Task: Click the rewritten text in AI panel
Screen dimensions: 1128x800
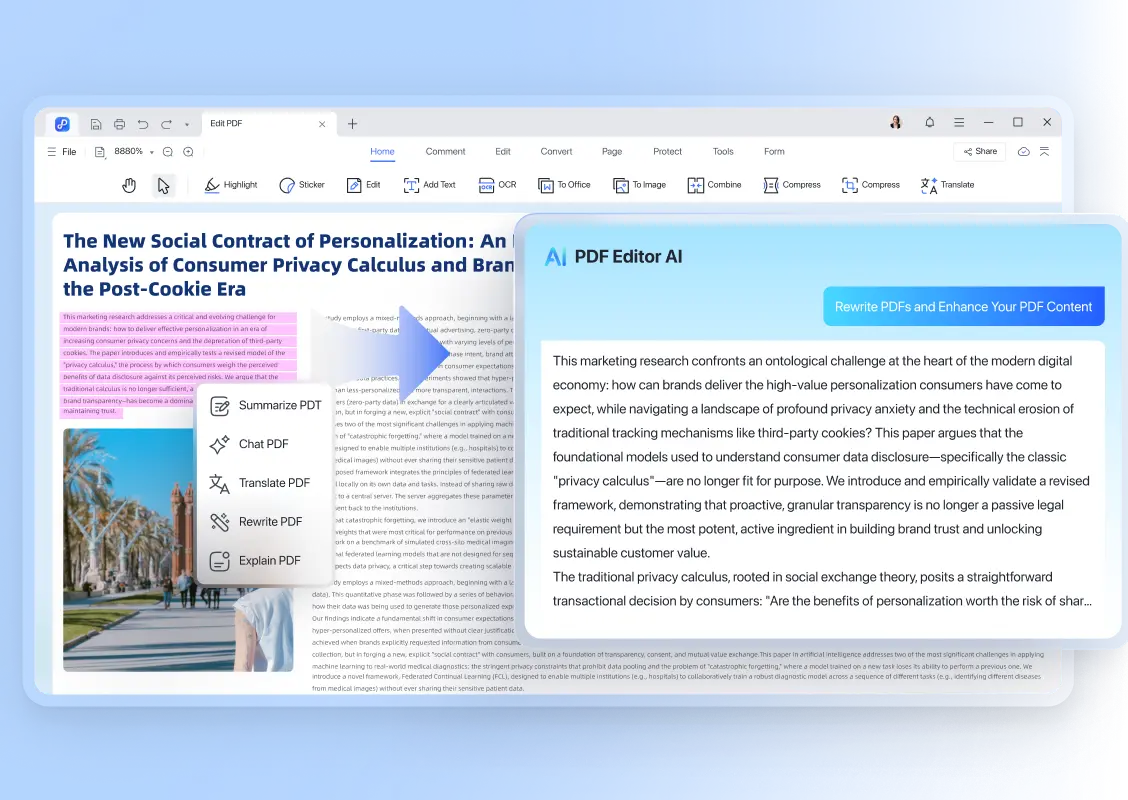Action: (822, 481)
